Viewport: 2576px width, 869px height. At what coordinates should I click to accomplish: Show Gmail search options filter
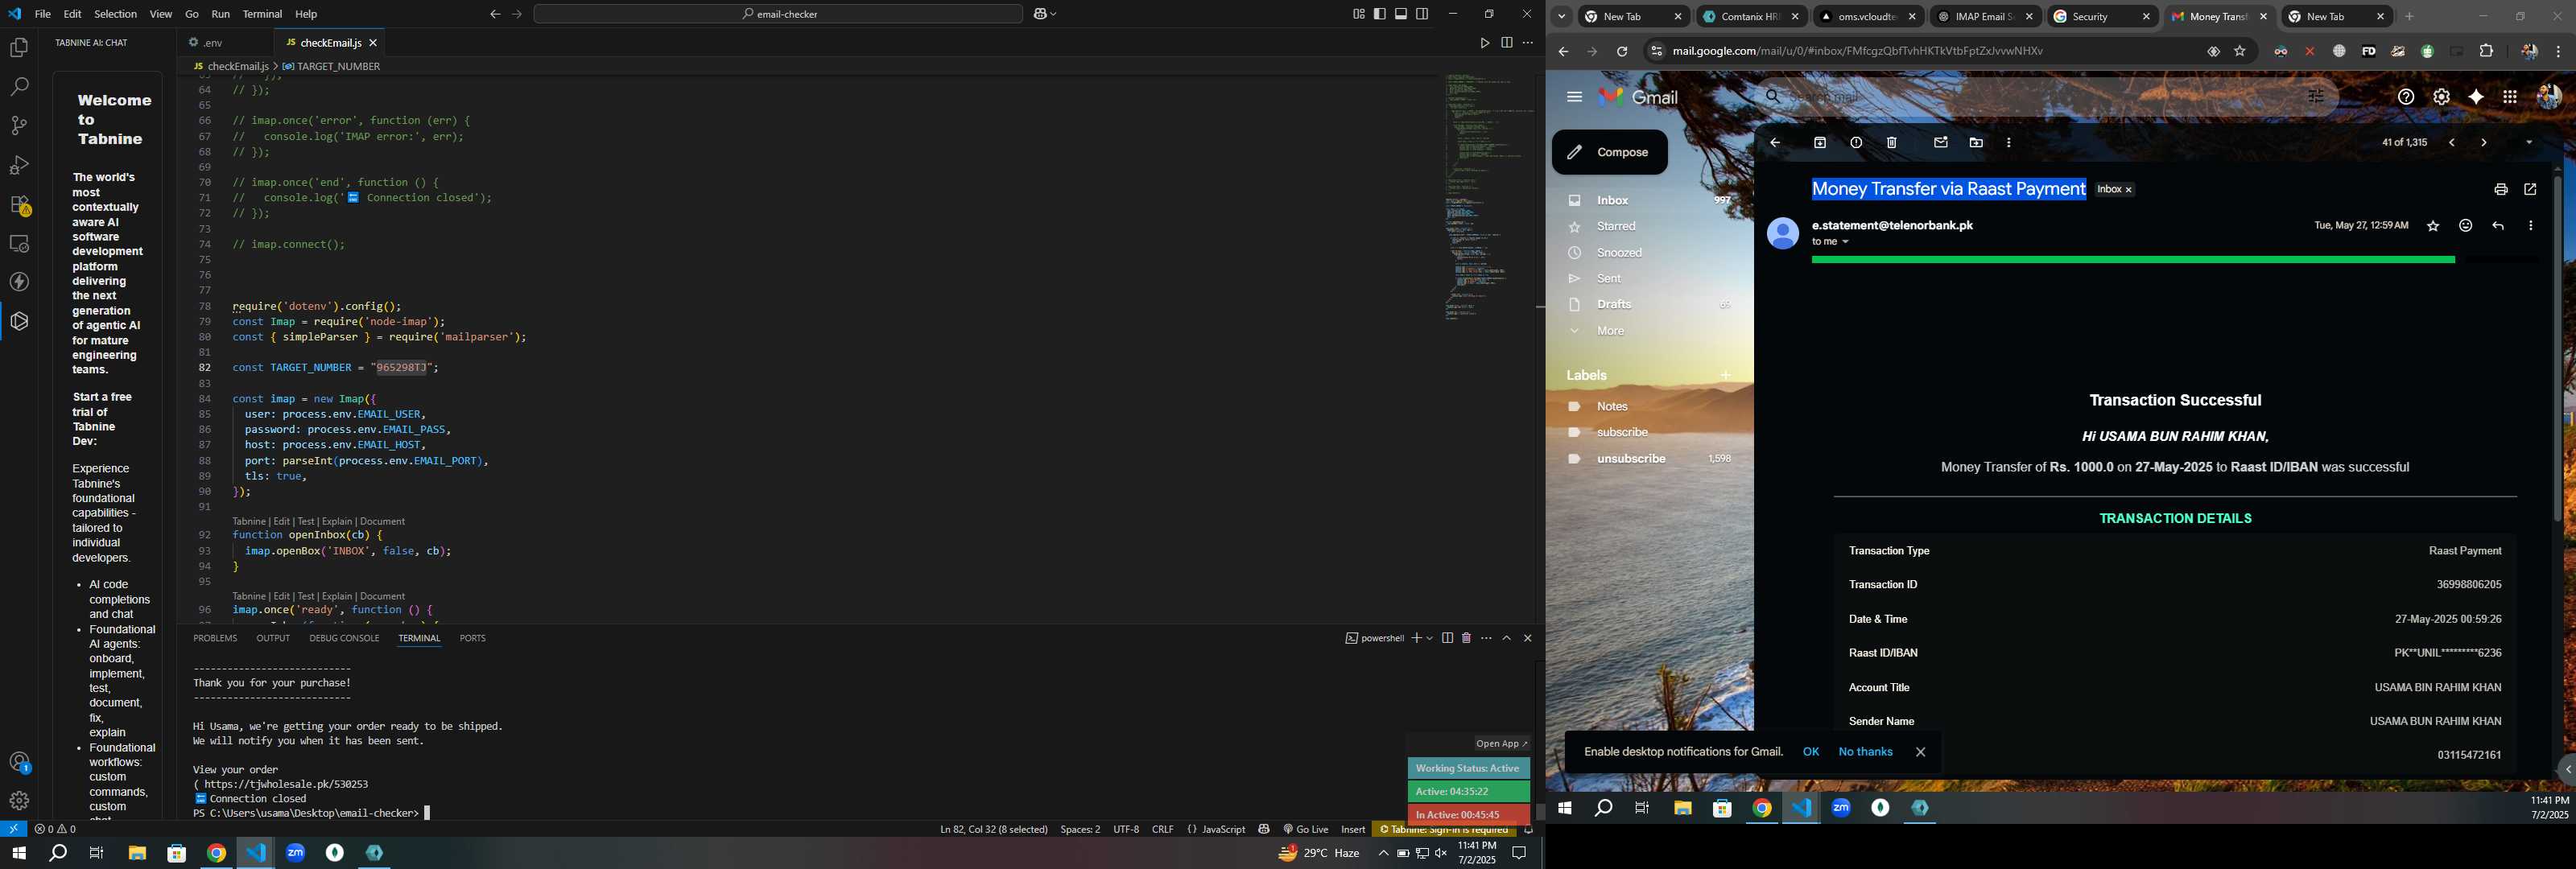[x=2316, y=97]
